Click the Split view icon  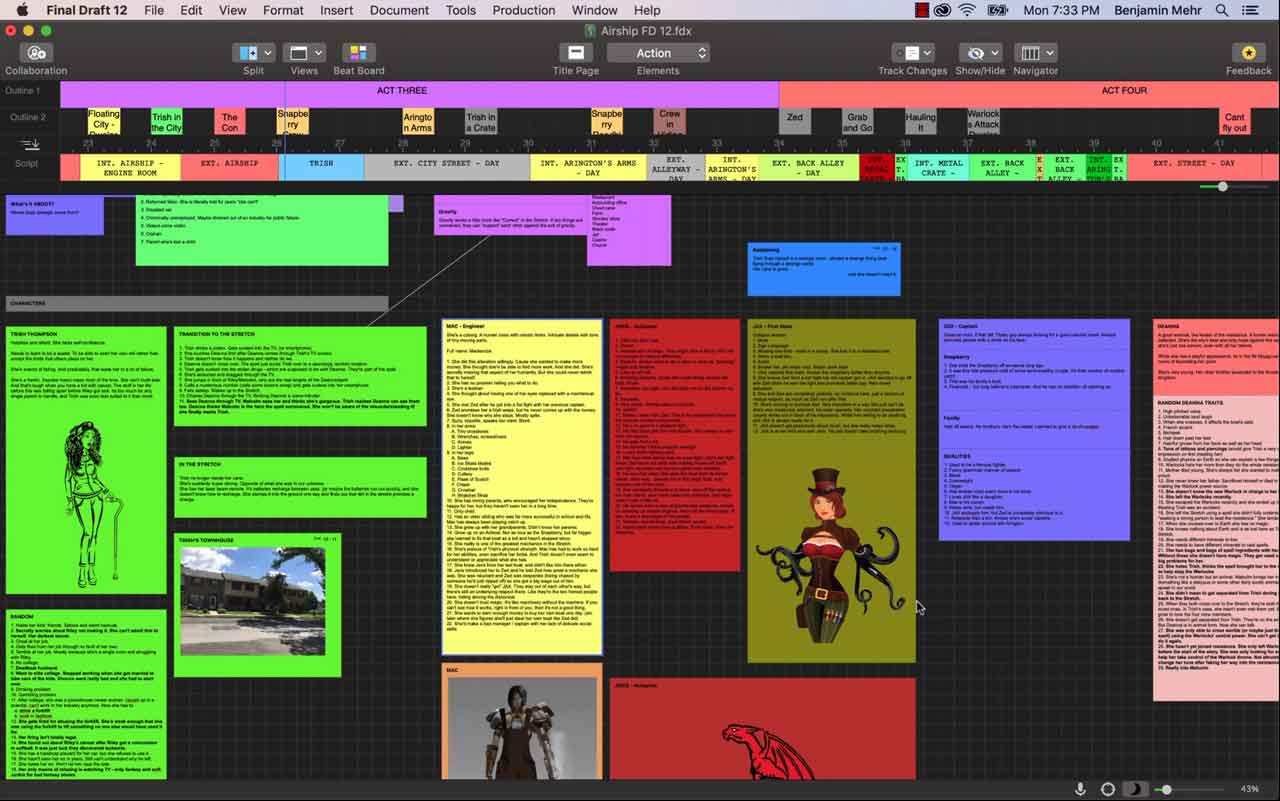pos(248,53)
